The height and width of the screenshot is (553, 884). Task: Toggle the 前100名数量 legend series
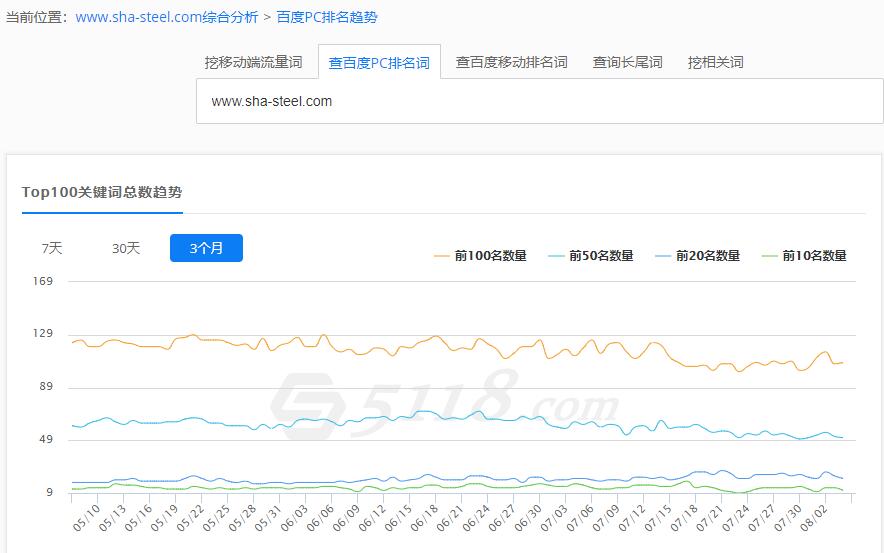(480, 256)
